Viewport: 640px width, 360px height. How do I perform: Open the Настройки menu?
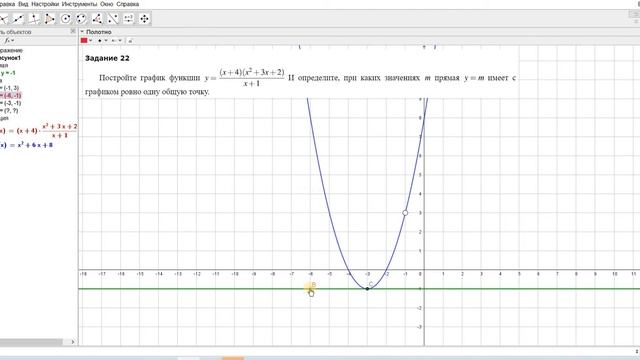45,4
